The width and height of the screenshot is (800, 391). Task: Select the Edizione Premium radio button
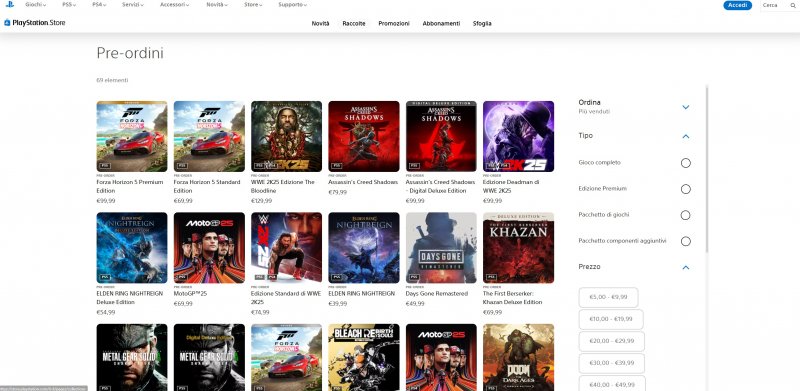[686, 189]
